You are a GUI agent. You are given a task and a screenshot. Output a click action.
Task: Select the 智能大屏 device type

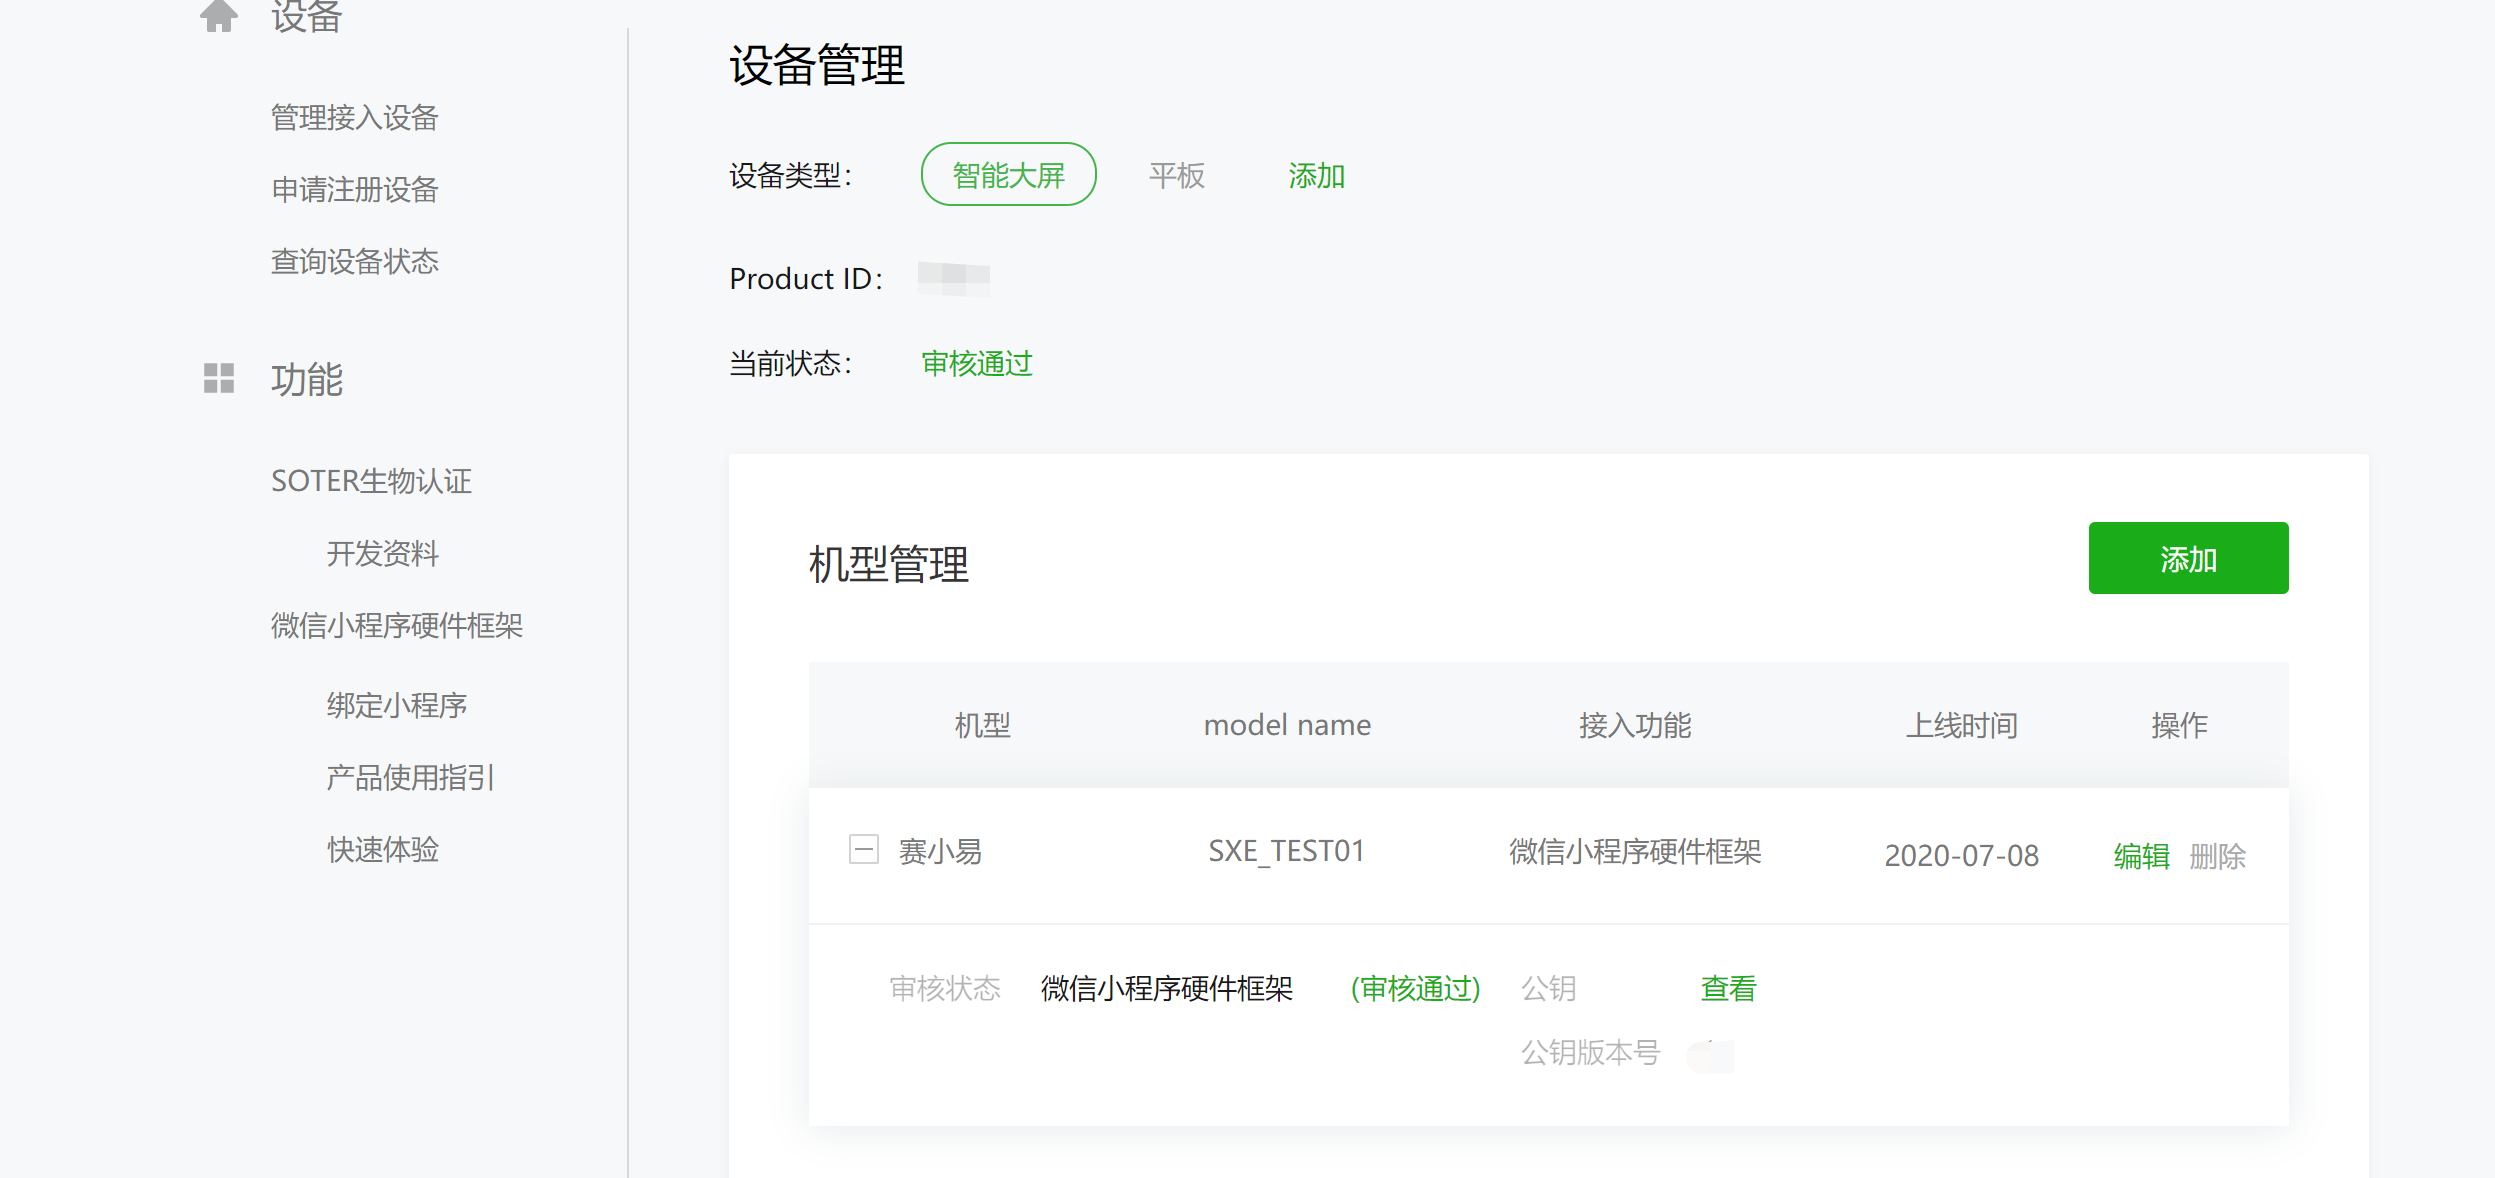coord(1008,175)
